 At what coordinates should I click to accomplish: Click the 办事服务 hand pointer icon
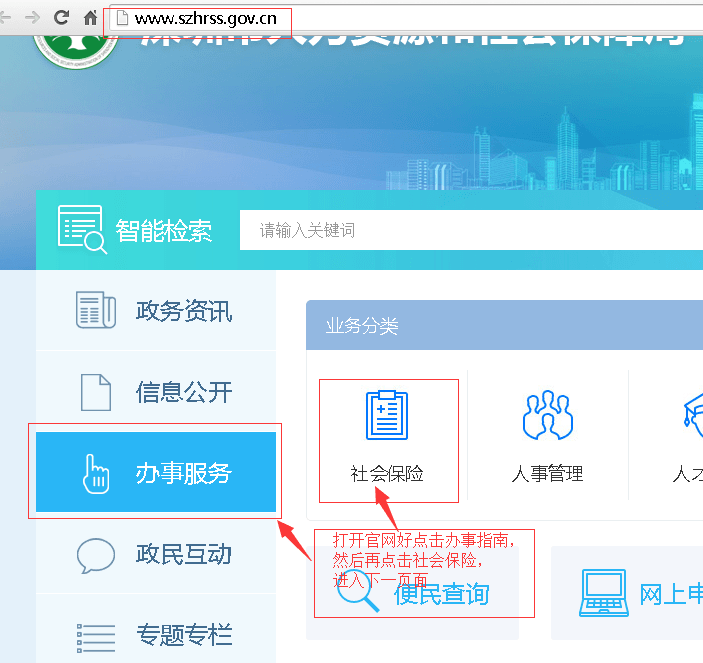point(95,474)
